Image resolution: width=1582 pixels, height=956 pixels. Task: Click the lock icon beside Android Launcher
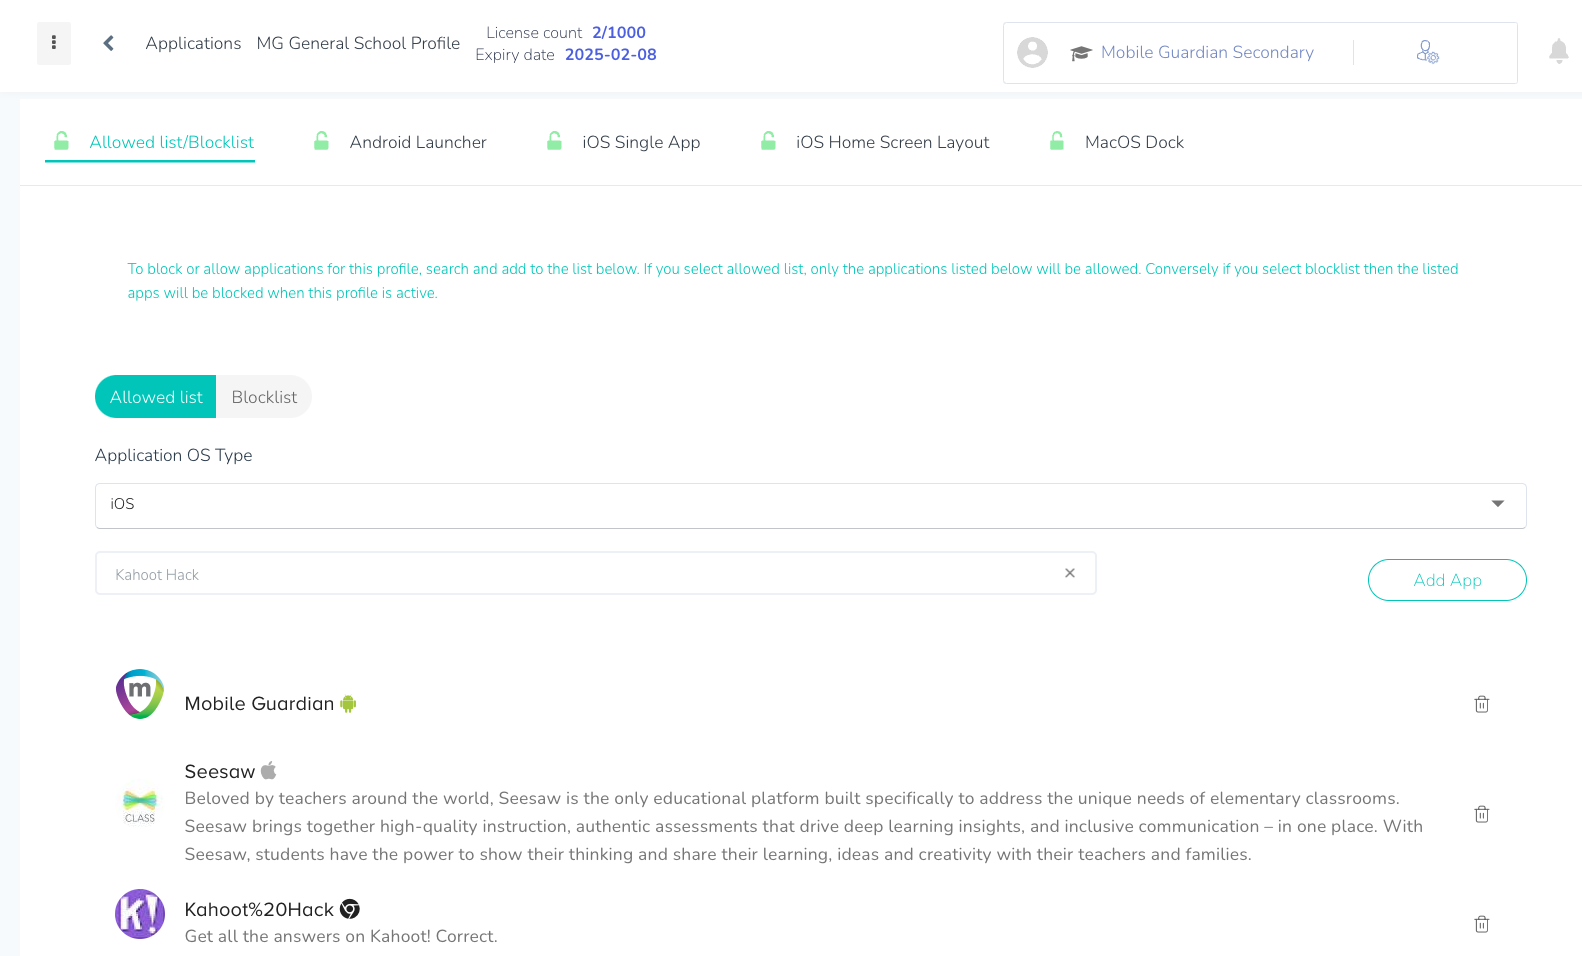[321, 141]
